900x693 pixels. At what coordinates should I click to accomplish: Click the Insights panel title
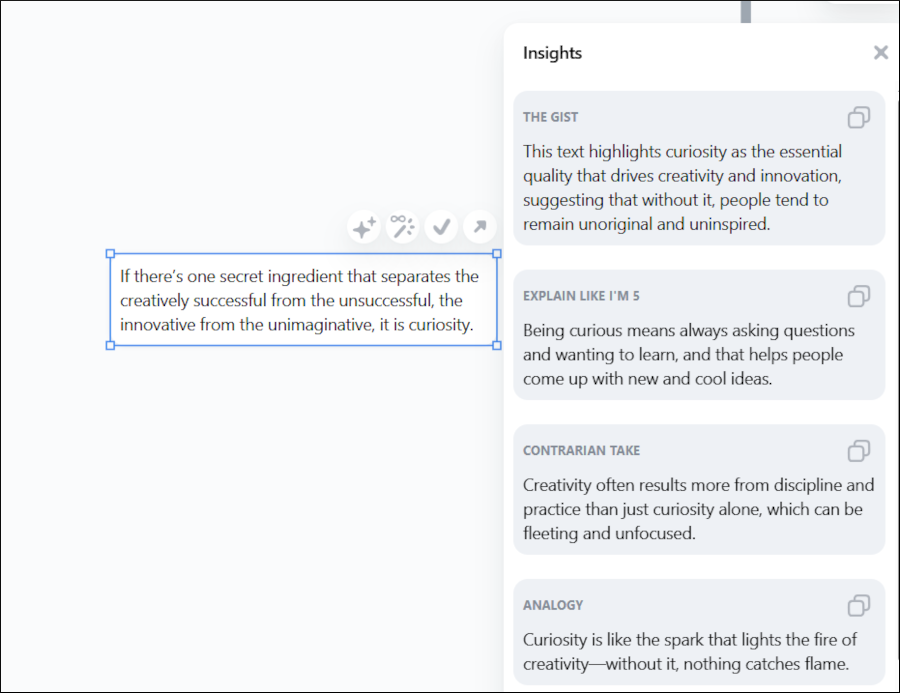pyautogui.click(x=552, y=53)
